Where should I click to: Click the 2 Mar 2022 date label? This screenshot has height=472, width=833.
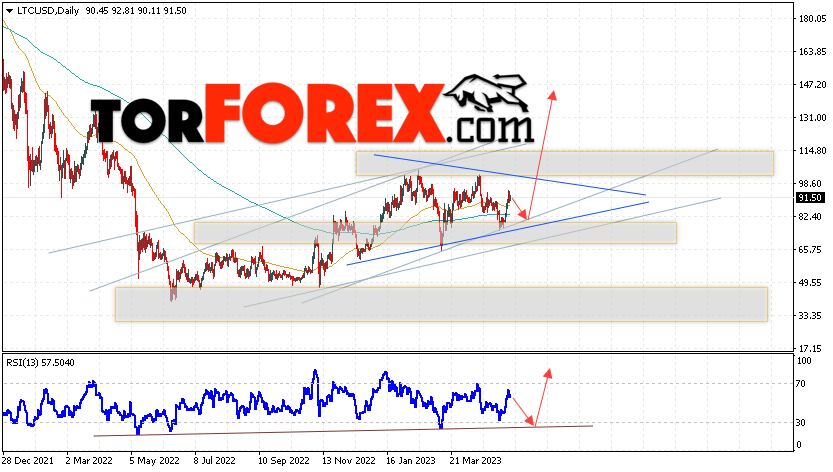(x=89, y=460)
